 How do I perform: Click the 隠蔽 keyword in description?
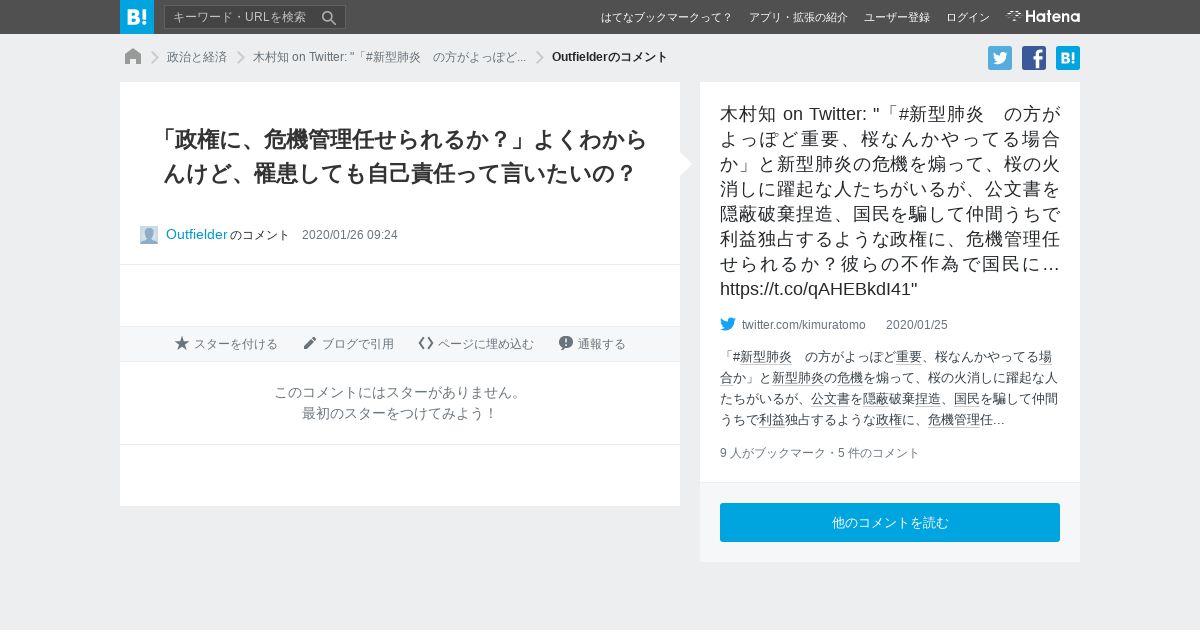876,399
